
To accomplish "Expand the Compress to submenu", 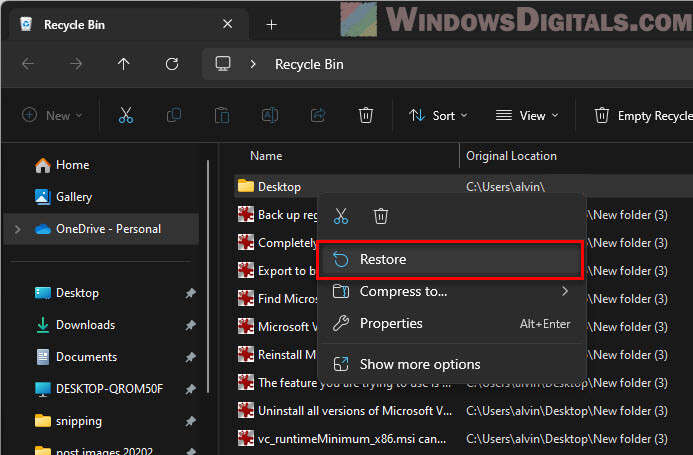I will [450, 291].
